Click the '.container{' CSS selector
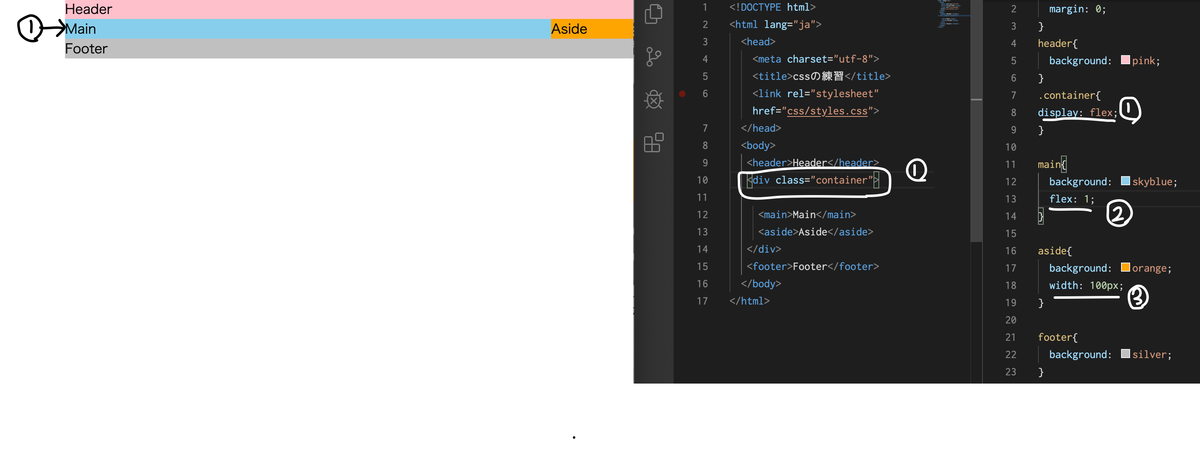The image size is (1200, 456). tap(1067, 96)
